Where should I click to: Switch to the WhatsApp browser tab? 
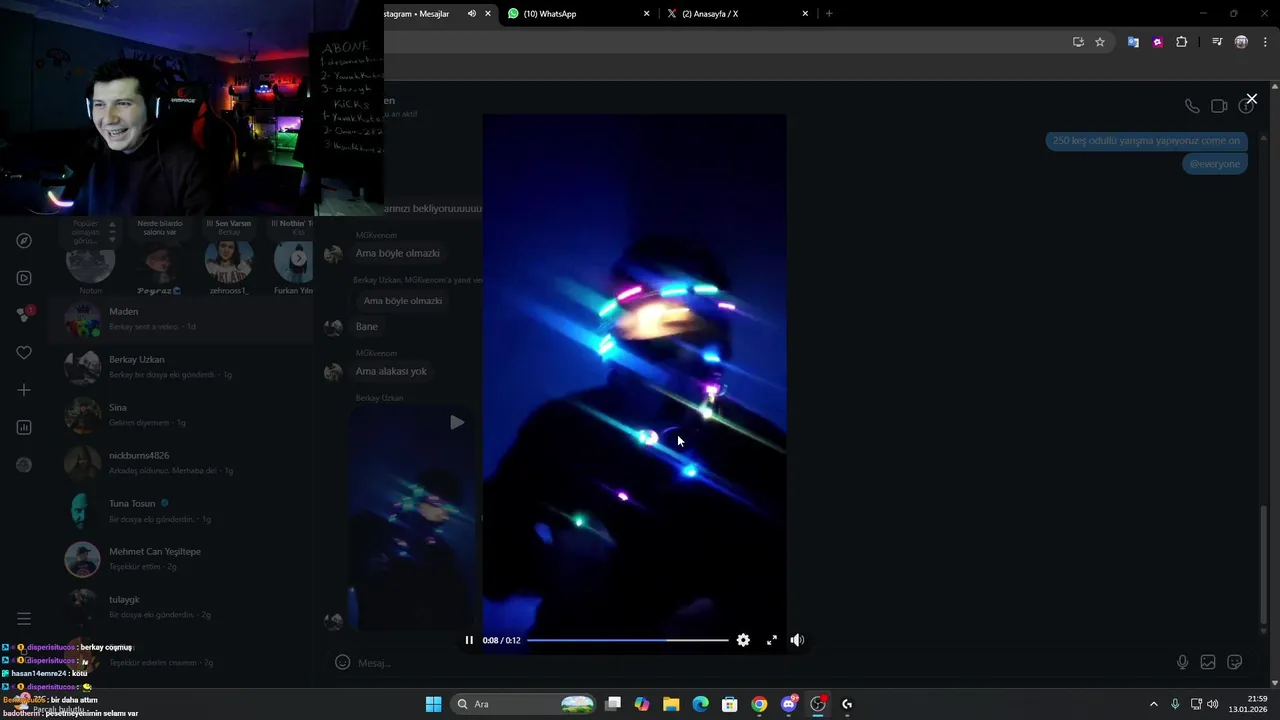(x=578, y=13)
